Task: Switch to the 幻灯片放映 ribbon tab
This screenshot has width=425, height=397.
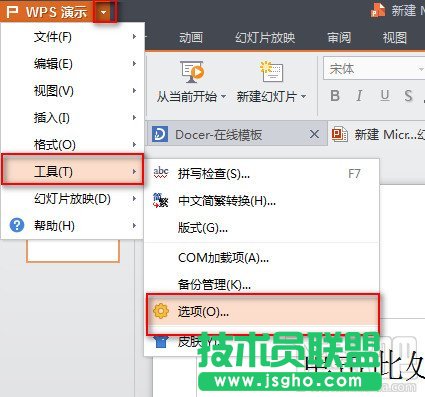Action: (265, 37)
